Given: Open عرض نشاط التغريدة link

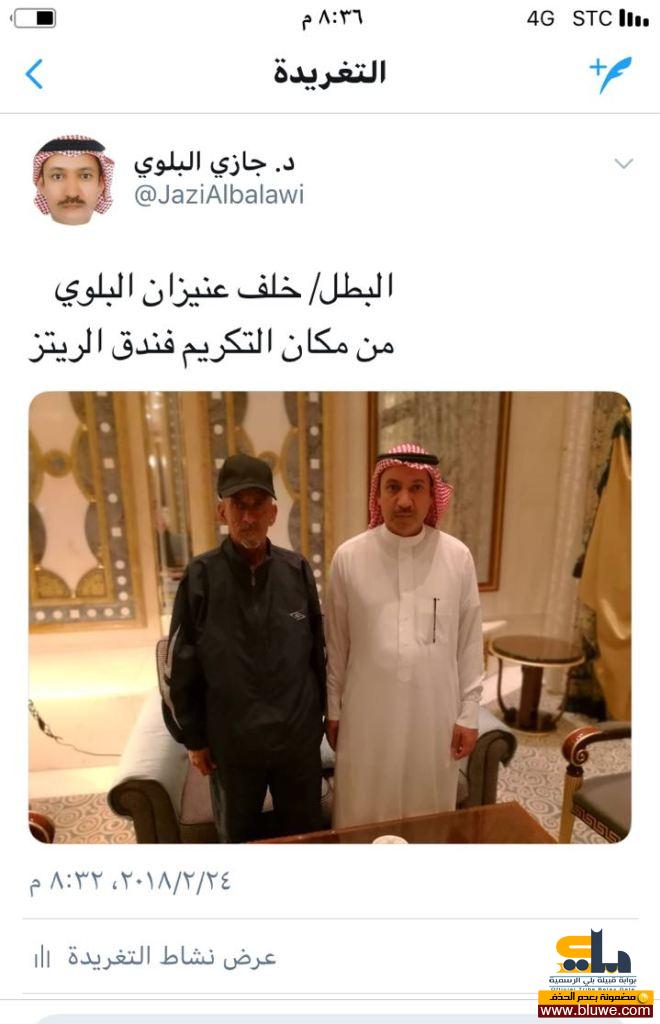Looking at the screenshot, I should [172, 957].
